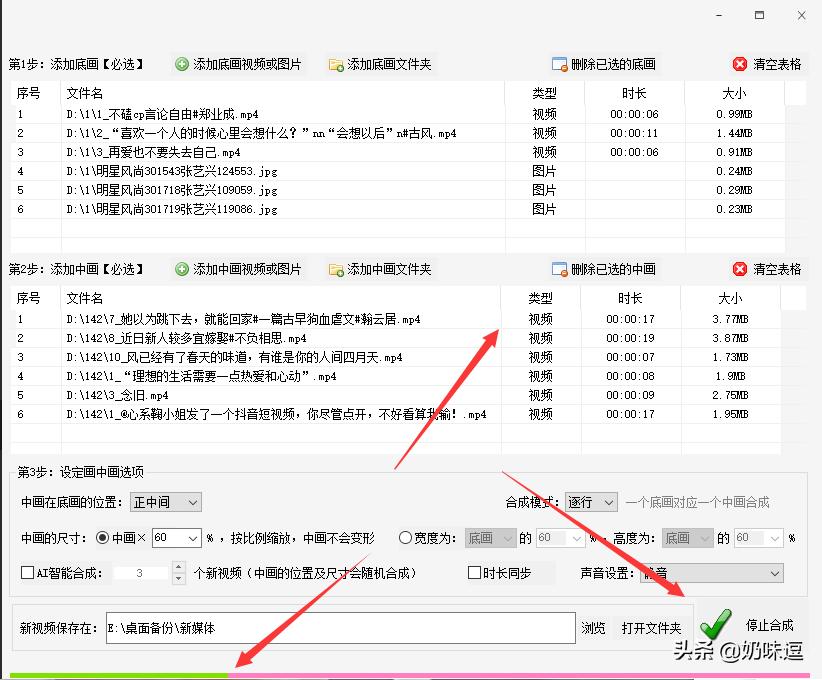Image resolution: width=822 pixels, height=680 pixels.
Task: Enable the duration sync checkbox
Action: (x=476, y=572)
